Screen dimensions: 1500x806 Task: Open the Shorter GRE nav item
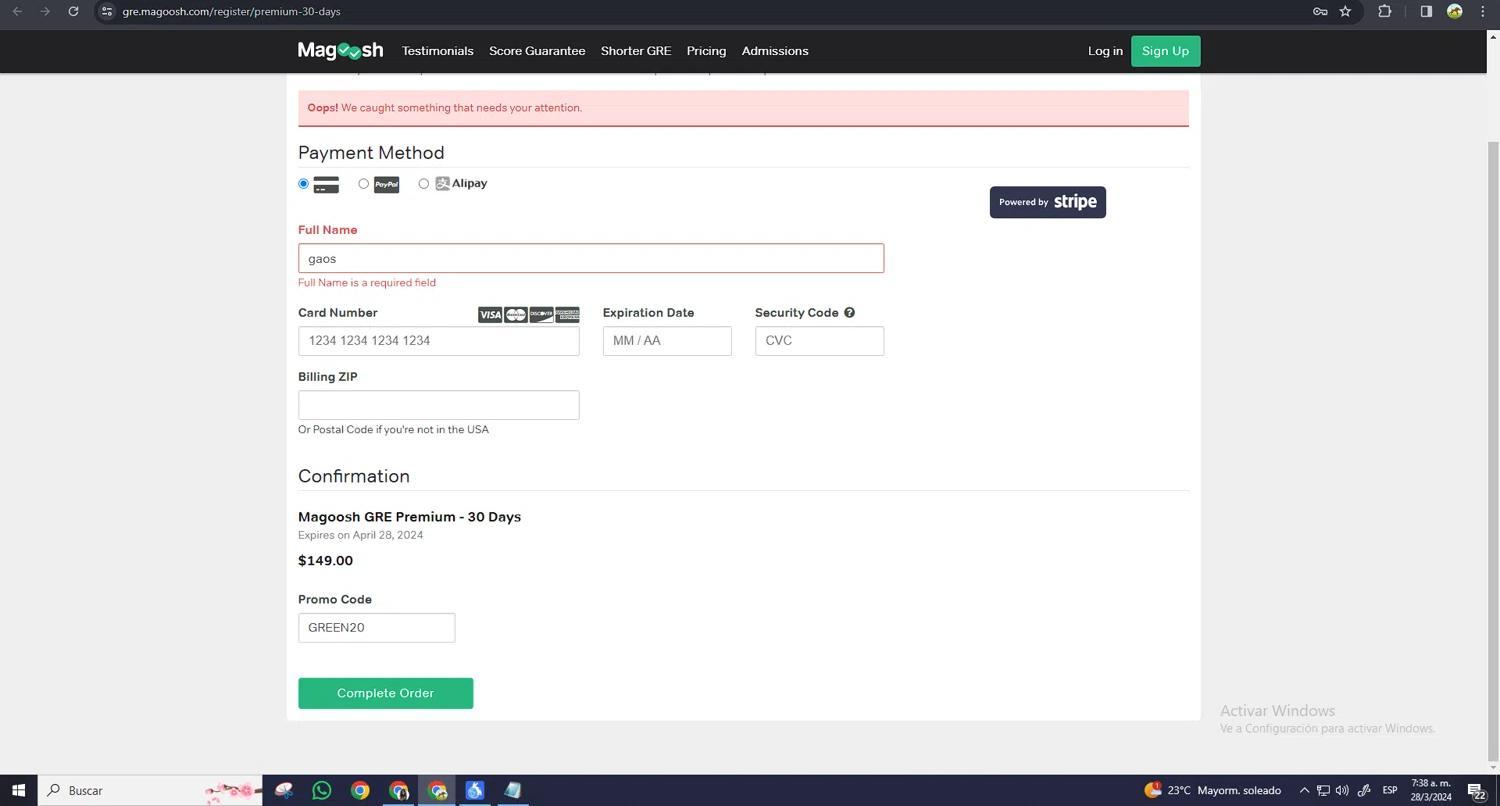(636, 51)
